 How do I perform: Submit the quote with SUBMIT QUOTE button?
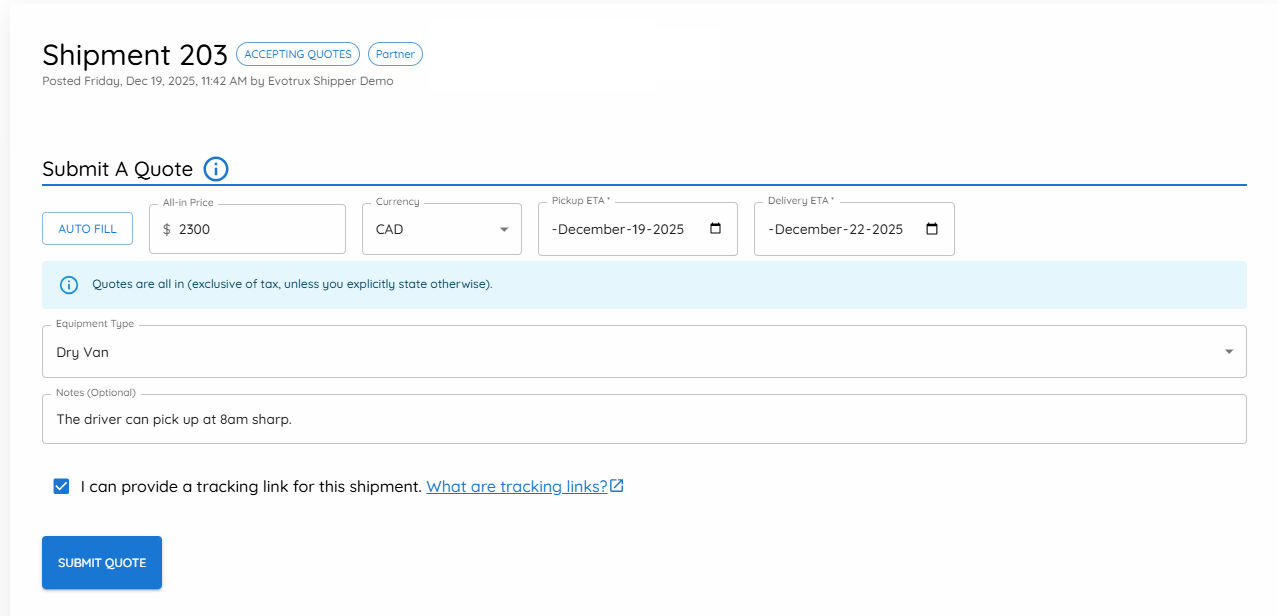(102, 563)
